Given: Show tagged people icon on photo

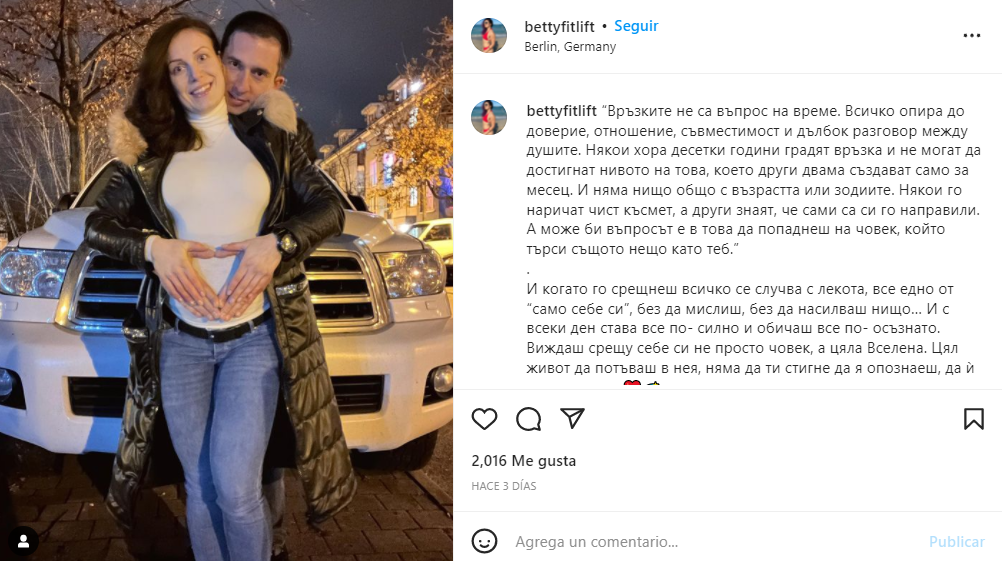Looking at the screenshot, I should pos(24,541).
